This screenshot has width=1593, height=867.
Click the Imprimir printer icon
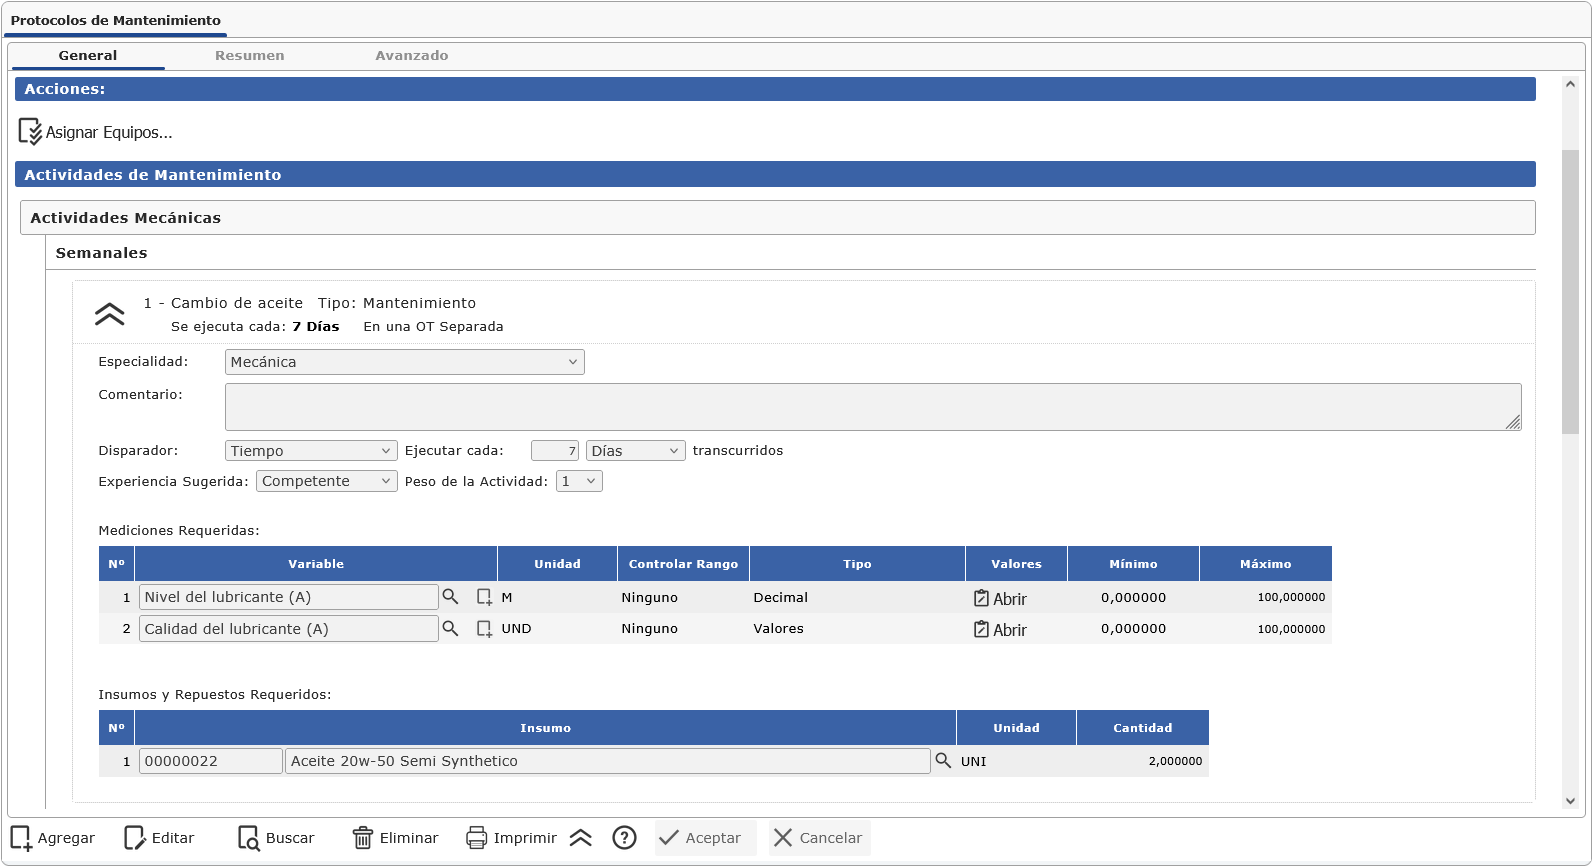(477, 838)
